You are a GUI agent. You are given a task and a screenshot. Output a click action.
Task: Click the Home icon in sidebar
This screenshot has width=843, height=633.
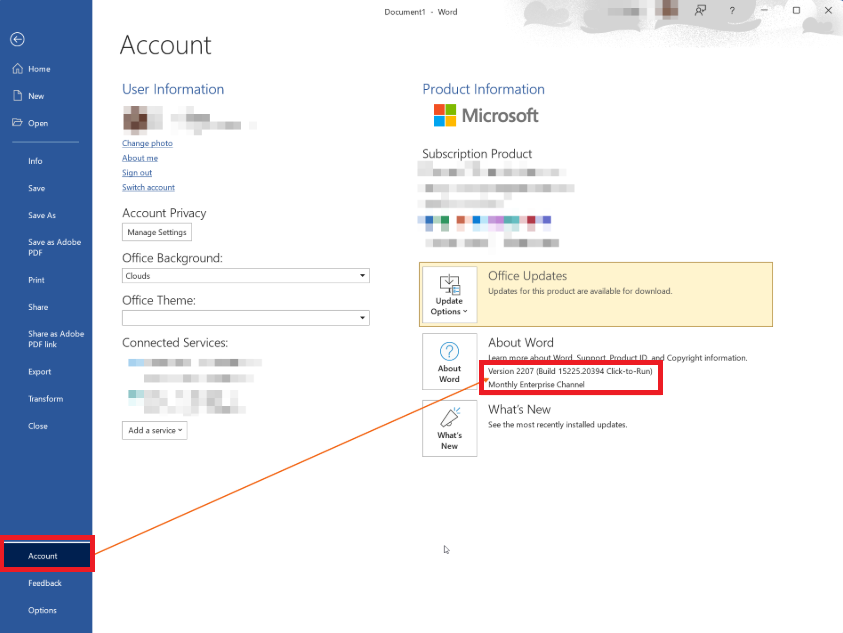click(18, 68)
